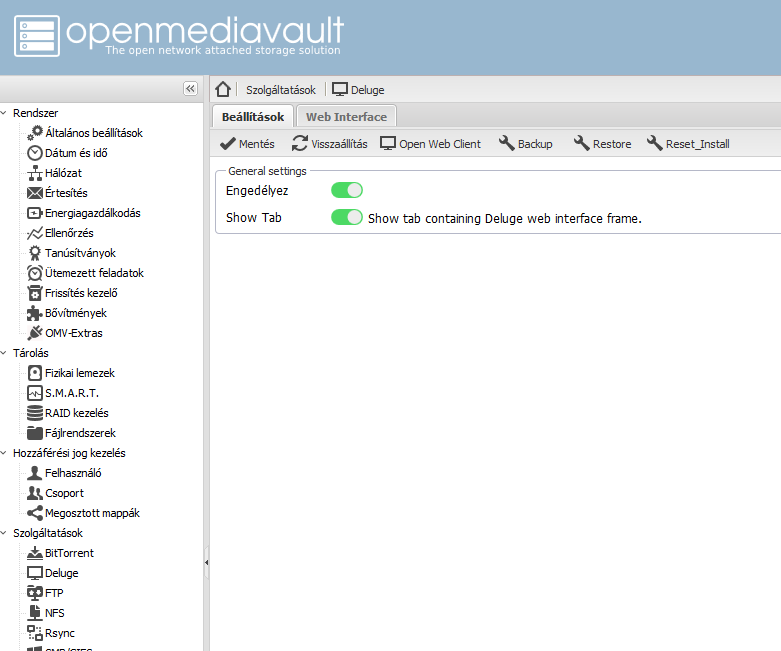Image resolution: width=781 pixels, height=651 pixels.
Task: Click the FTP service icon
Action: coord(35,593)
